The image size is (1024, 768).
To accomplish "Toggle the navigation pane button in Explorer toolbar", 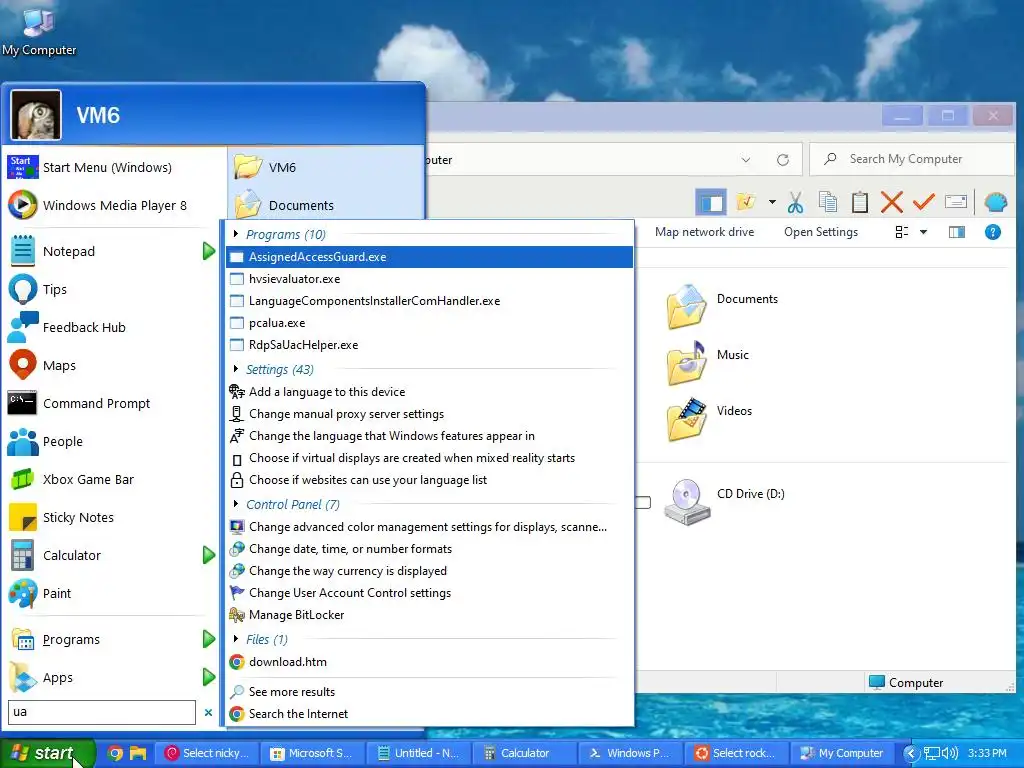I will point(711,202).
